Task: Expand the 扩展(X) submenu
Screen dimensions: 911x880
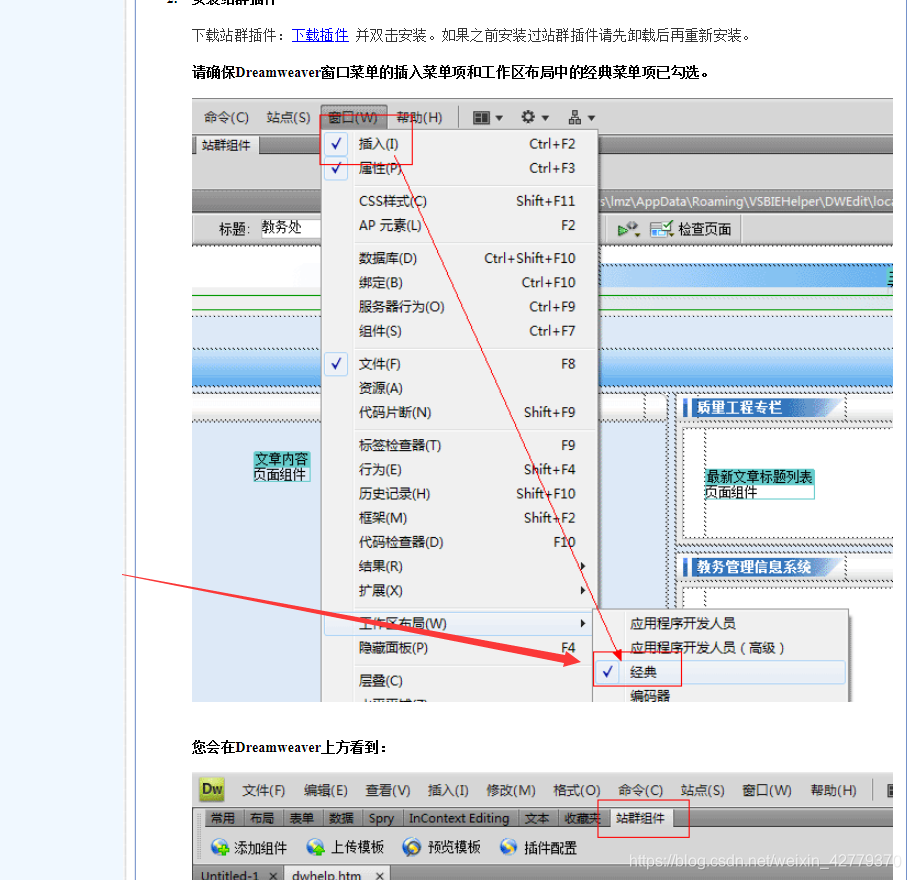Action: tap(461, 591)
